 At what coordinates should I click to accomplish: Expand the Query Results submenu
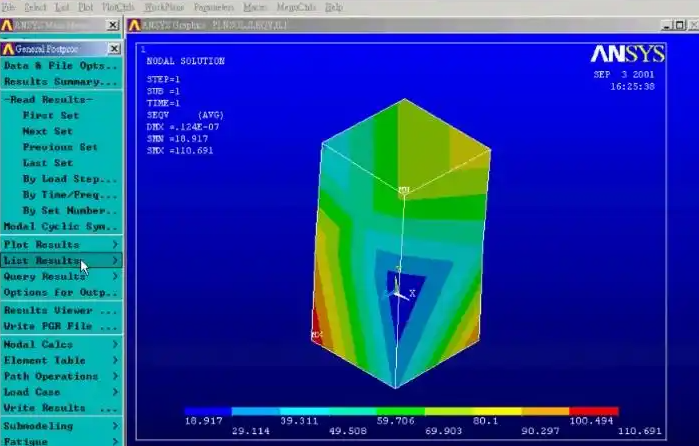point(60,277)
